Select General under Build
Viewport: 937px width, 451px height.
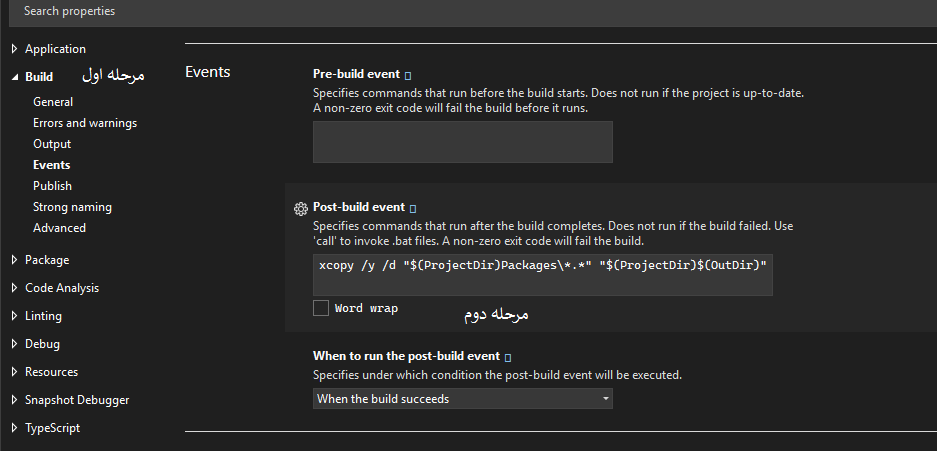pyautogui.click(x=53, y=102)
